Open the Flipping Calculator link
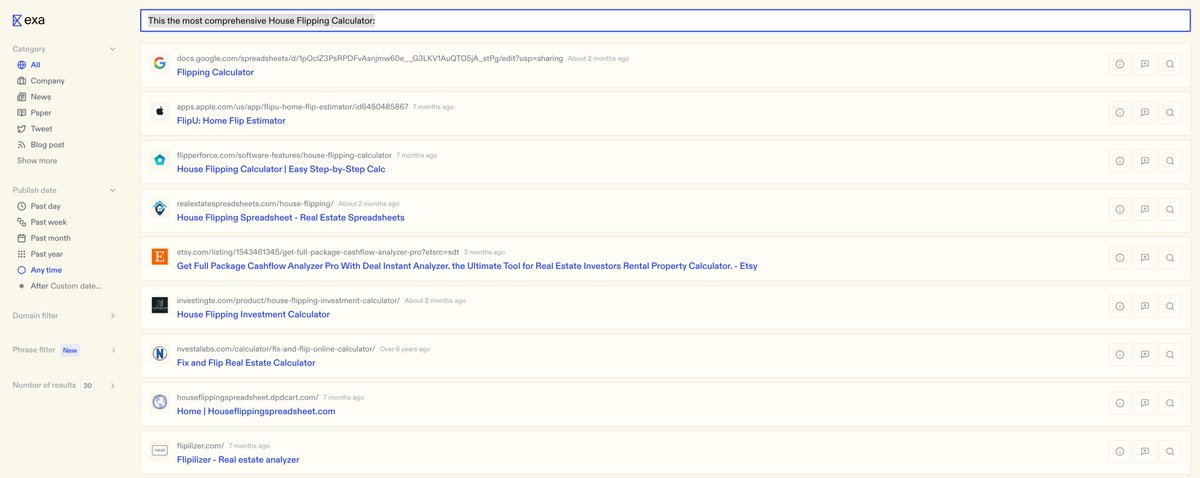Image resolution: width=1200 pixels, height=478 pixels. 215,72
